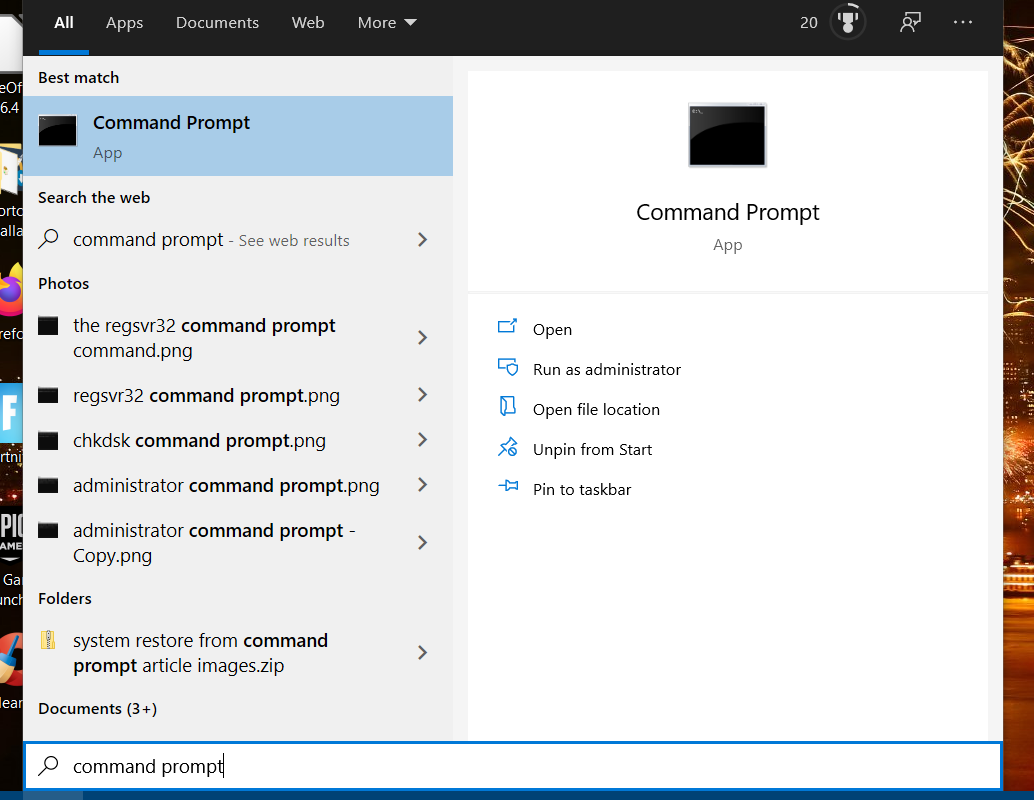The image size is (1034, 800).
Task: Select Open file location
Action: pyautogui.click(x=596, y=410)
